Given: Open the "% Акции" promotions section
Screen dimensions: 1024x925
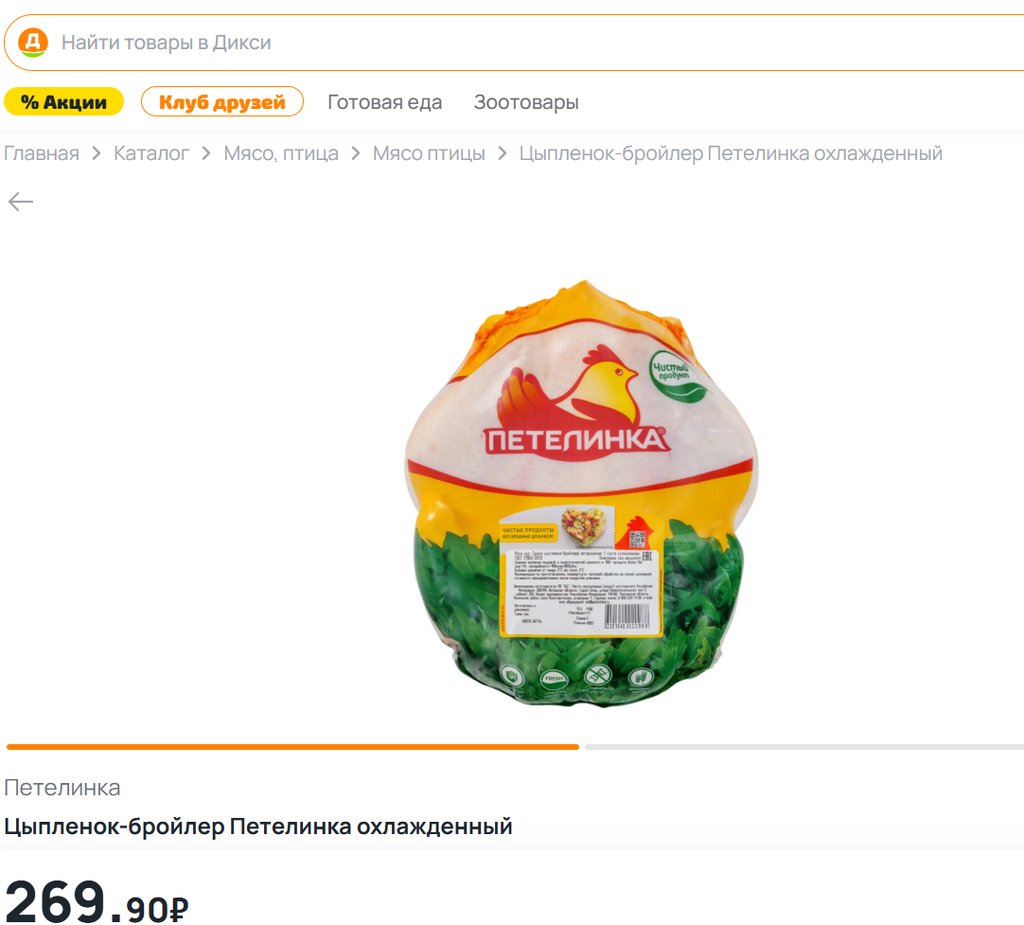Looking at the screenshot, I should 64,102.
